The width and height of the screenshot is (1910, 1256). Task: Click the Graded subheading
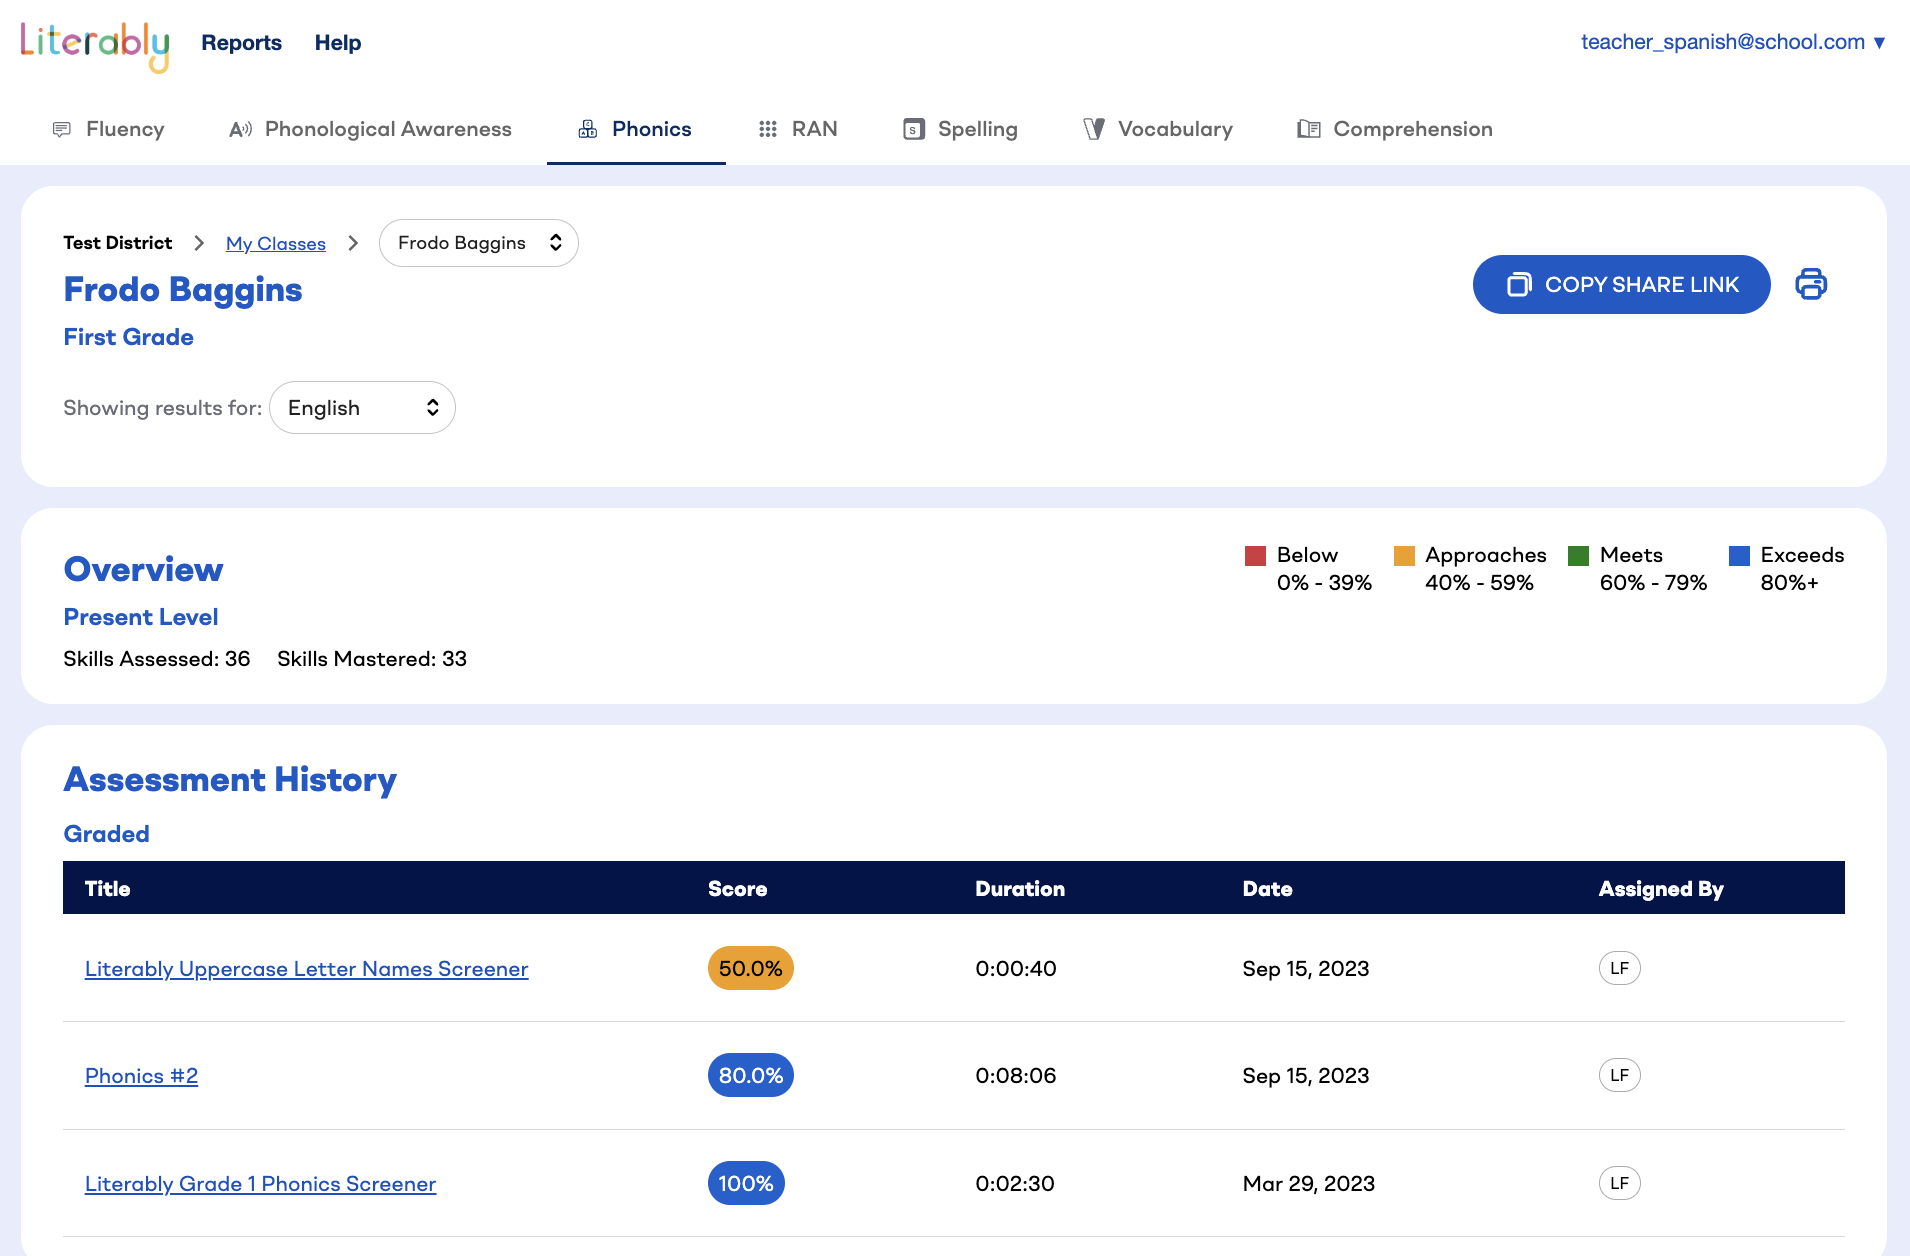(x=107, y=834)
